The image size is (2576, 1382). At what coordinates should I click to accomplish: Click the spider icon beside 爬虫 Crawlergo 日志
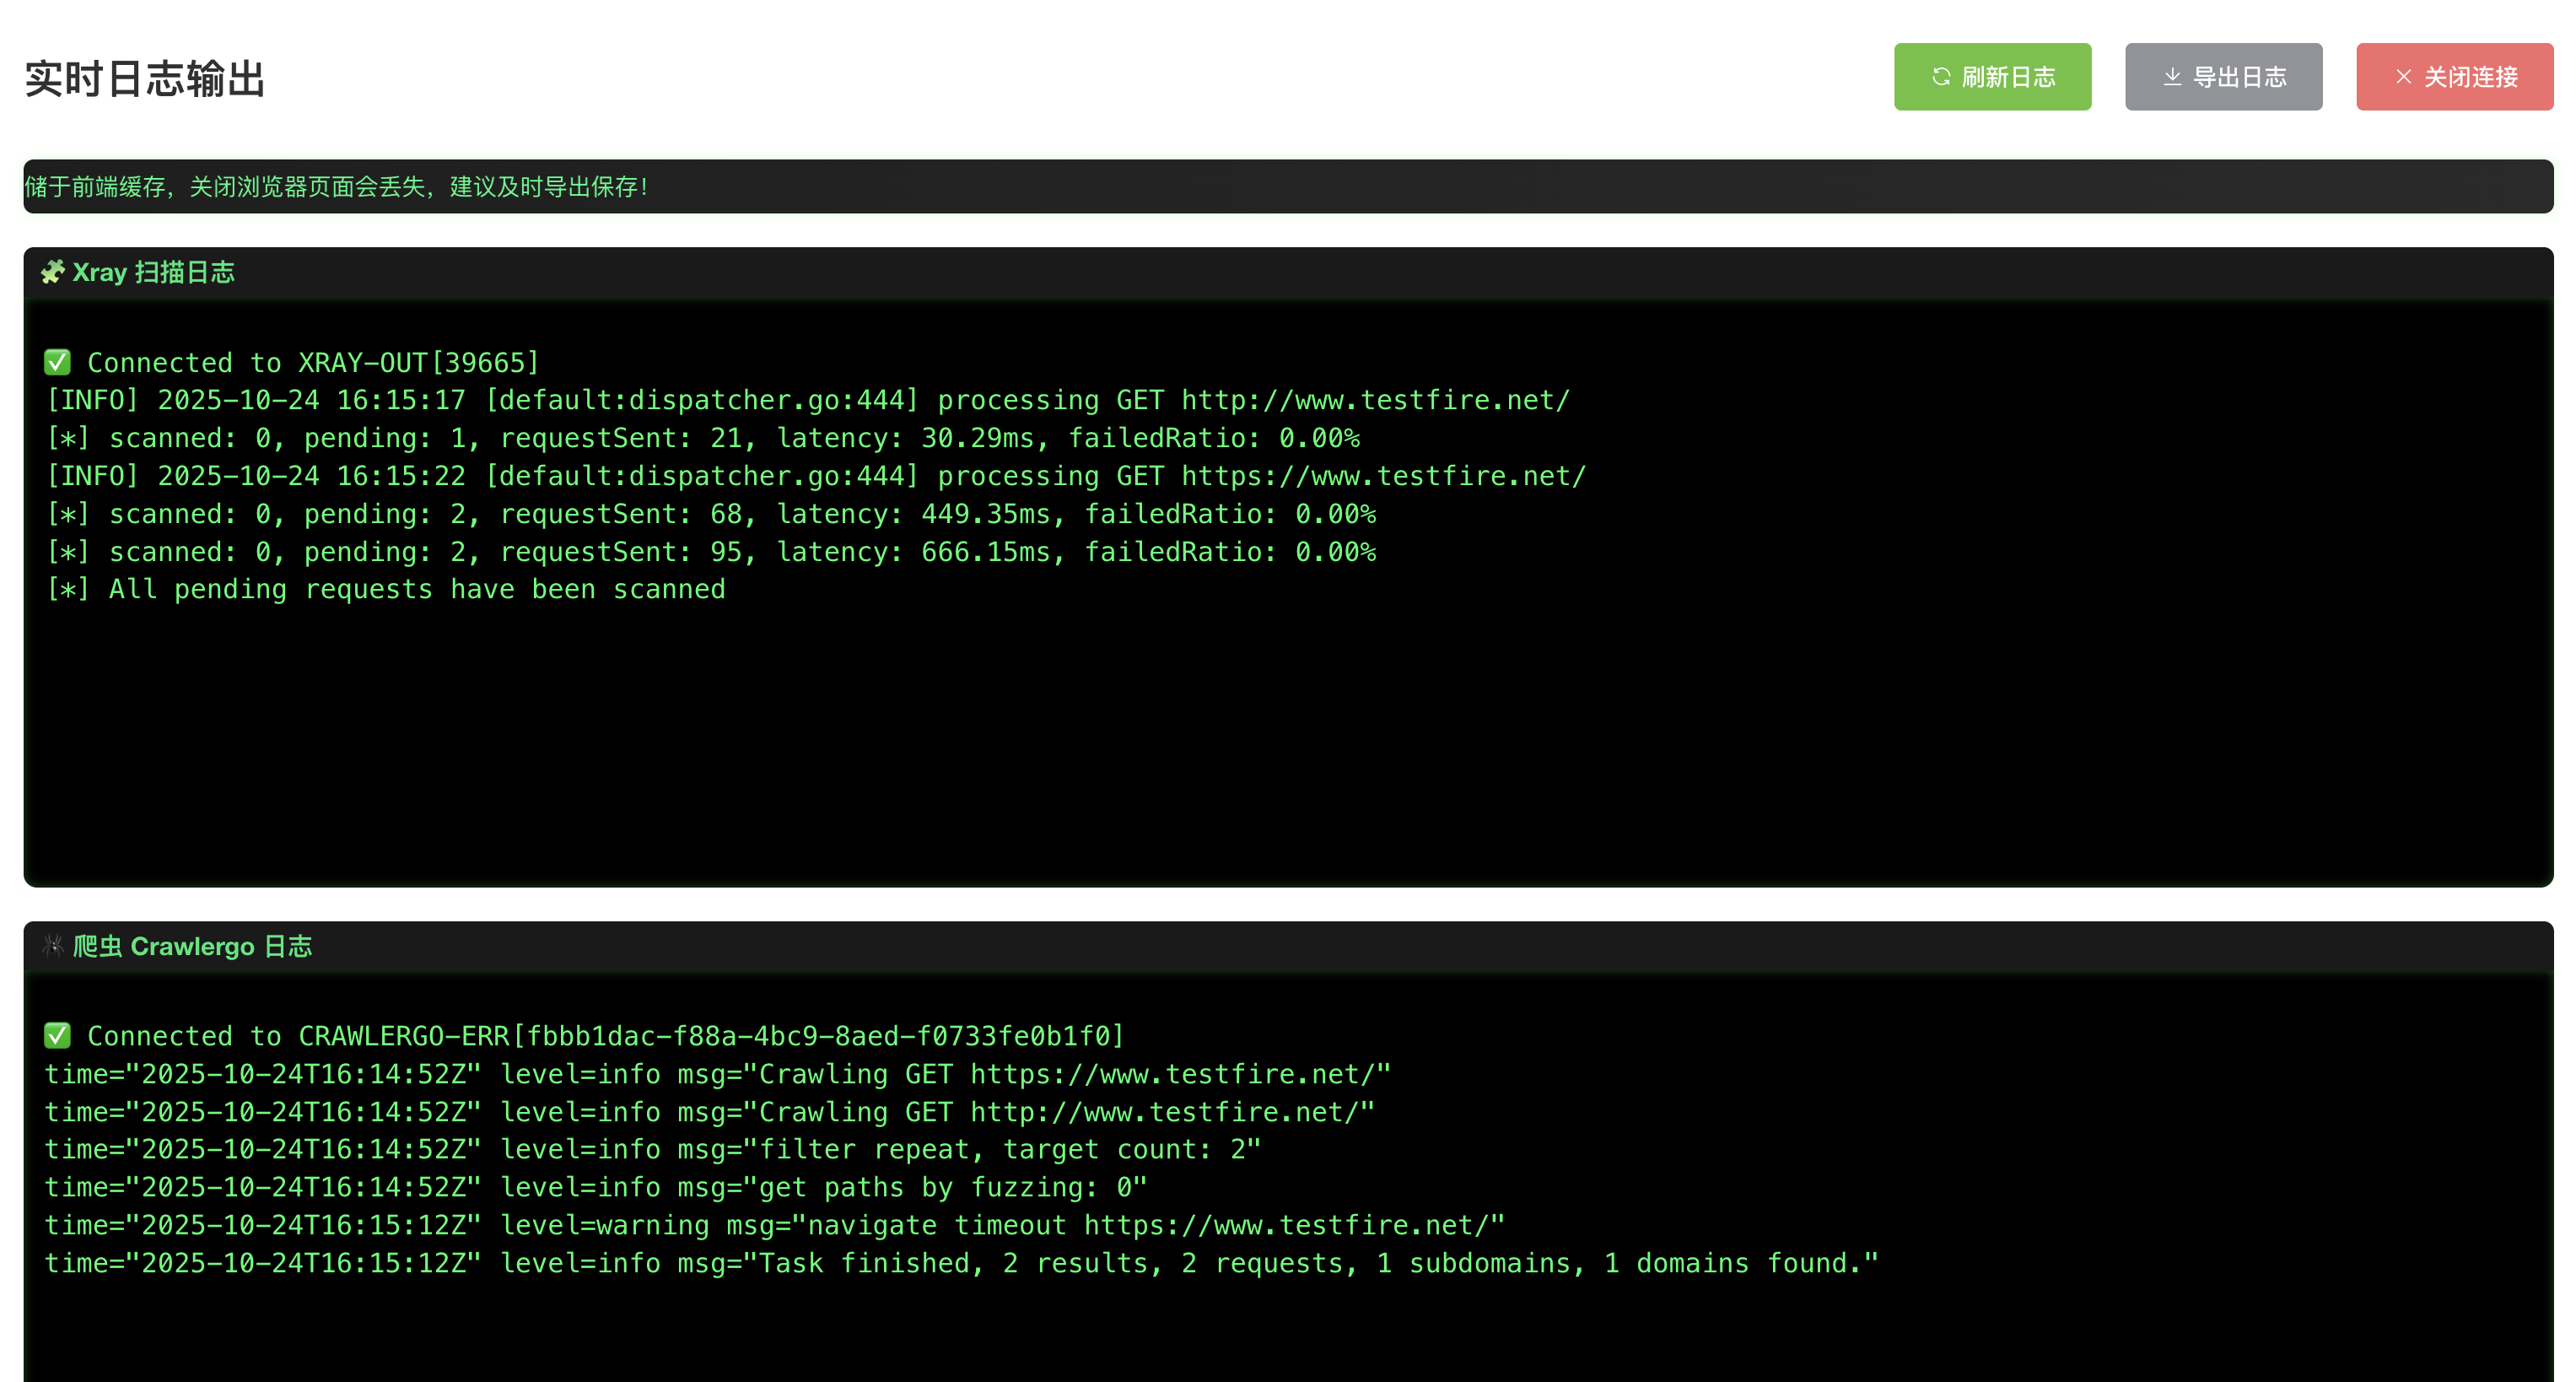point(52,946)
